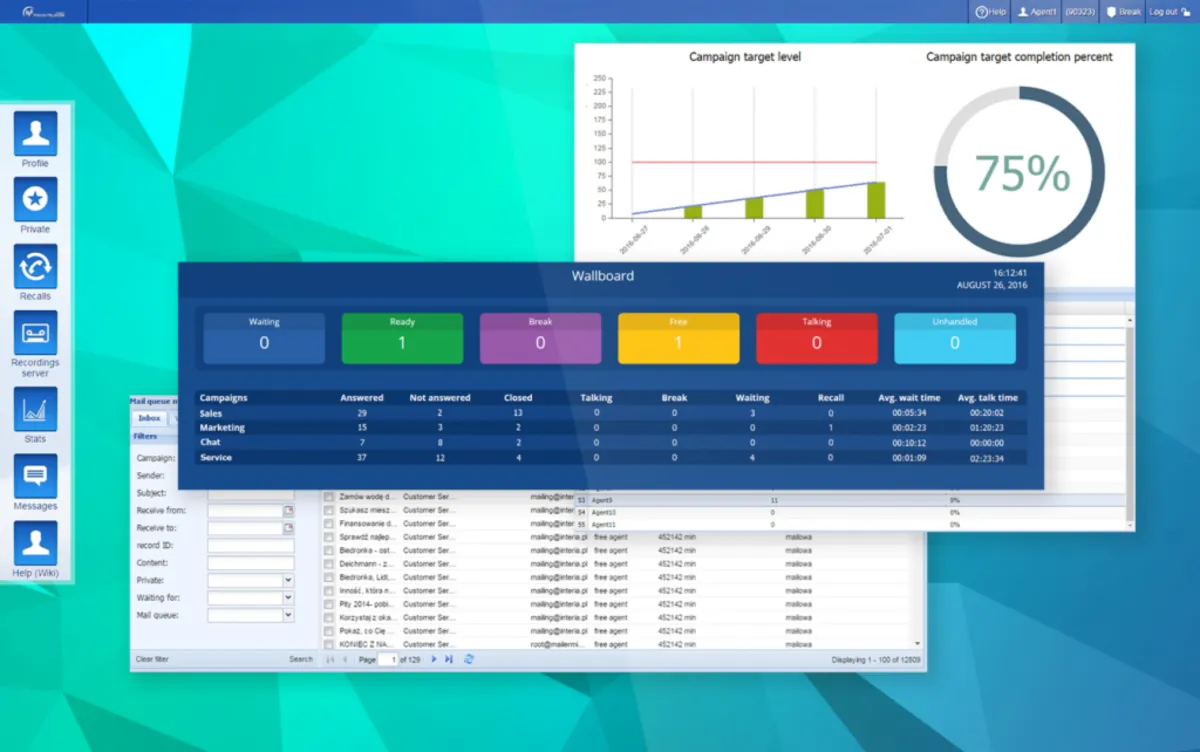
Task: Expand the Private filter dropdown
Action: tap(289, 580)
